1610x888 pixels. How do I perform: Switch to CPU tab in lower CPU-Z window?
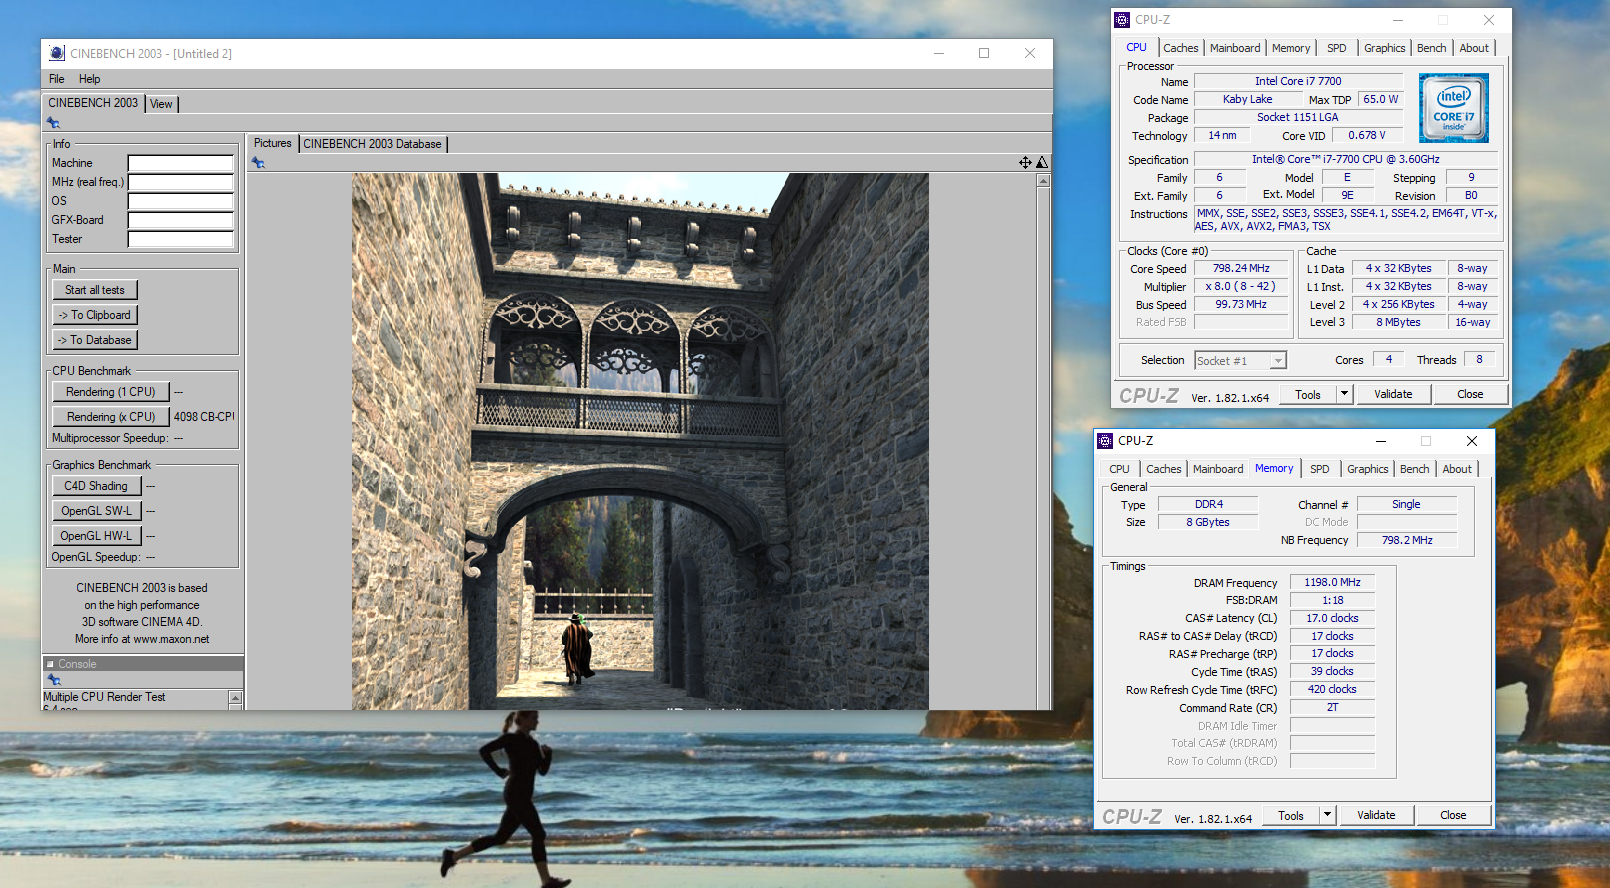pyautogui.click(x=1119, y=469)
